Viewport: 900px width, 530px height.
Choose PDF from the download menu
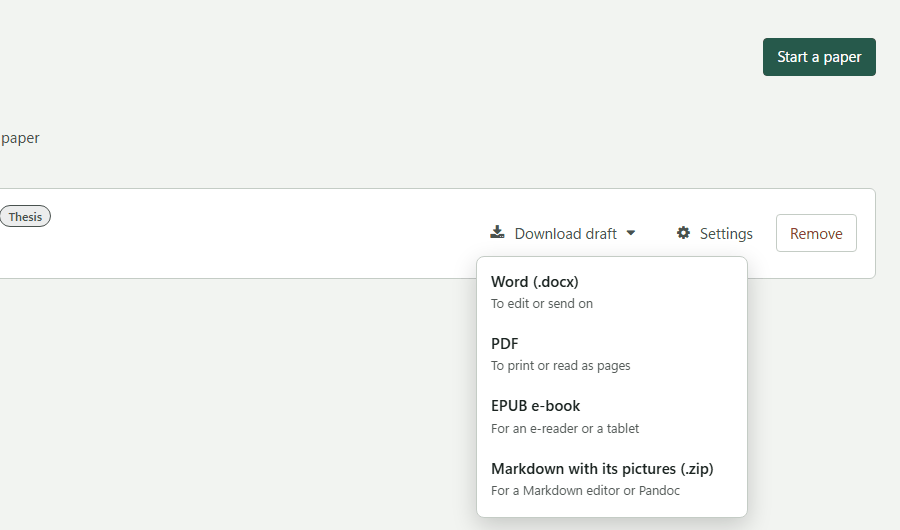coord(612,354)
